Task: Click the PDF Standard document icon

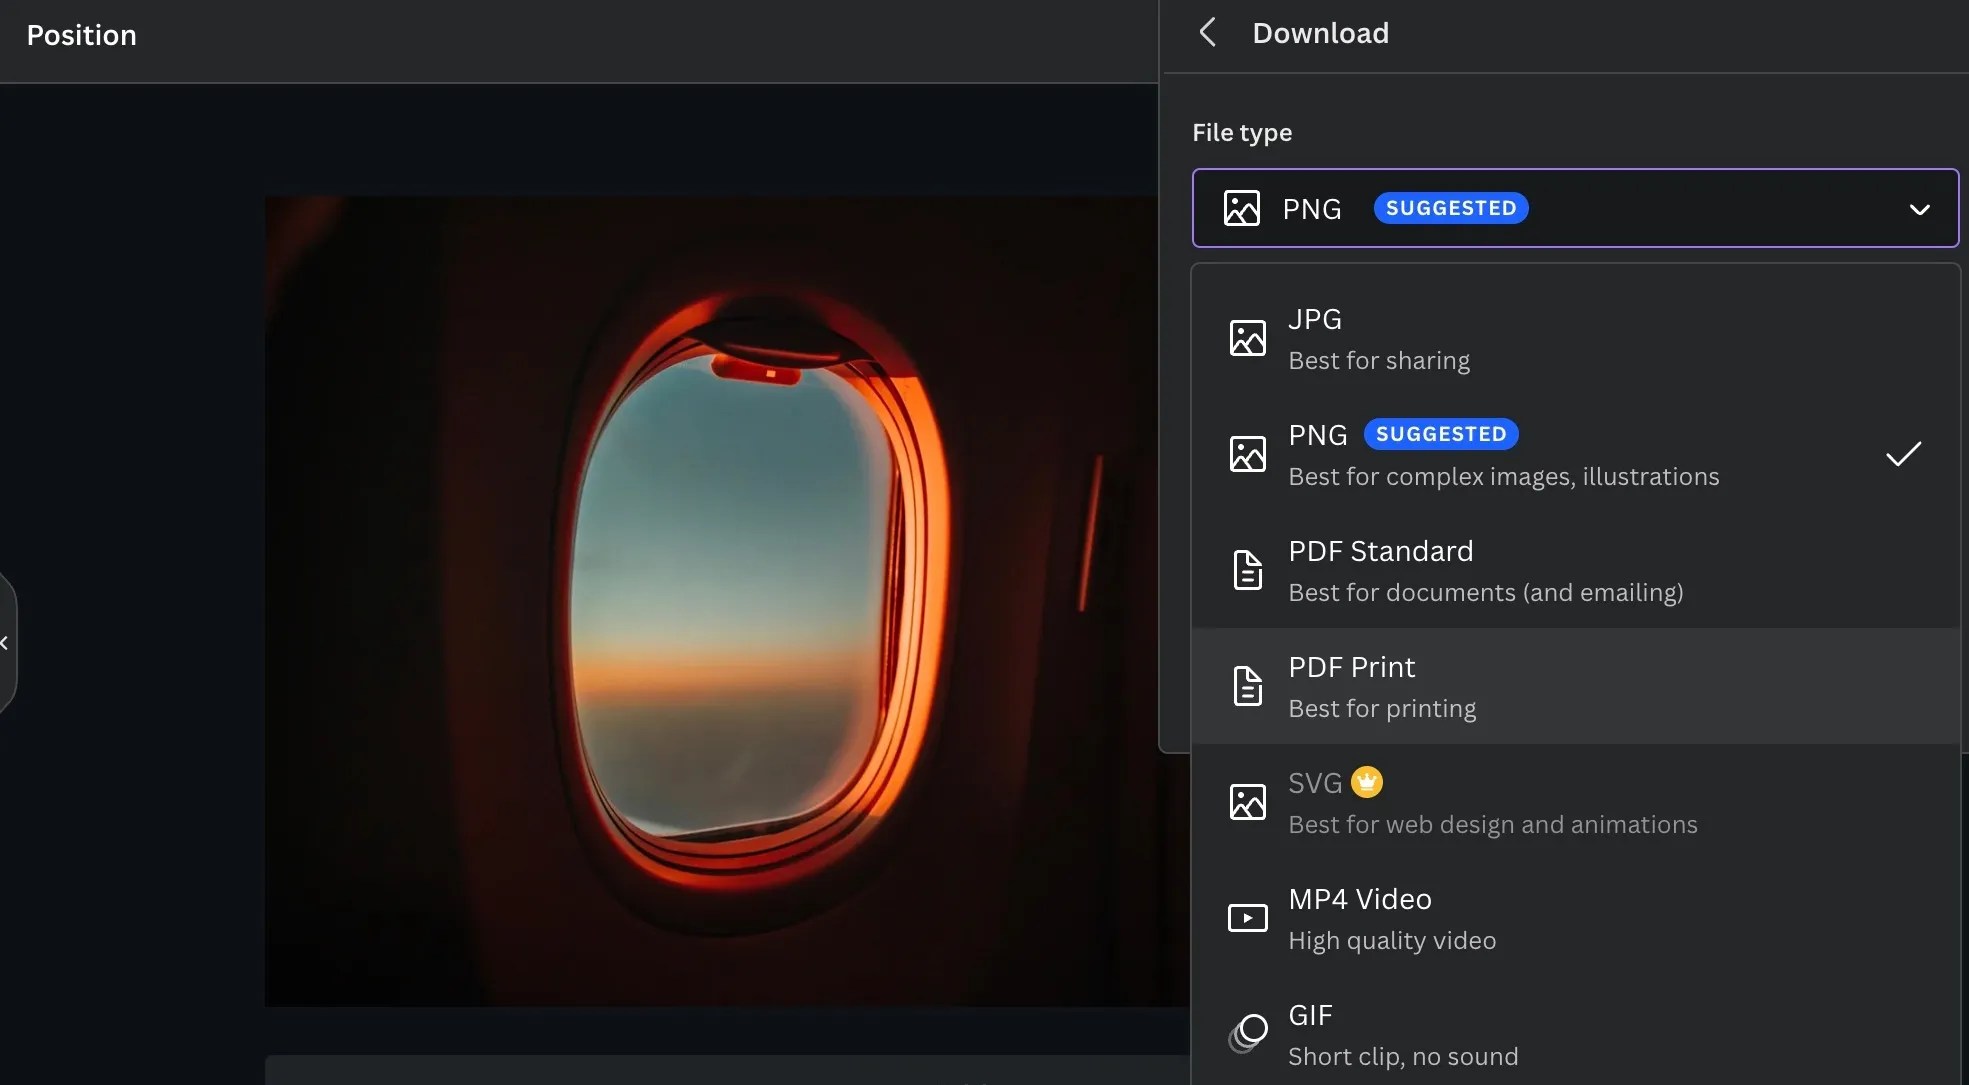Action: click(x=1247, y=570)
